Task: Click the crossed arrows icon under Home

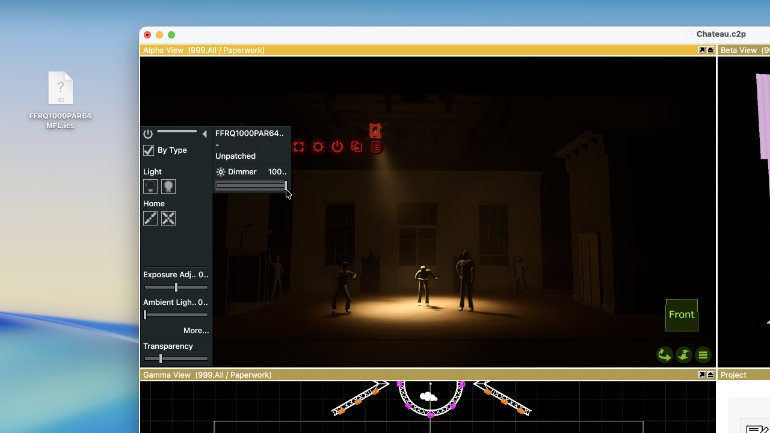Action: coord(169,218)
